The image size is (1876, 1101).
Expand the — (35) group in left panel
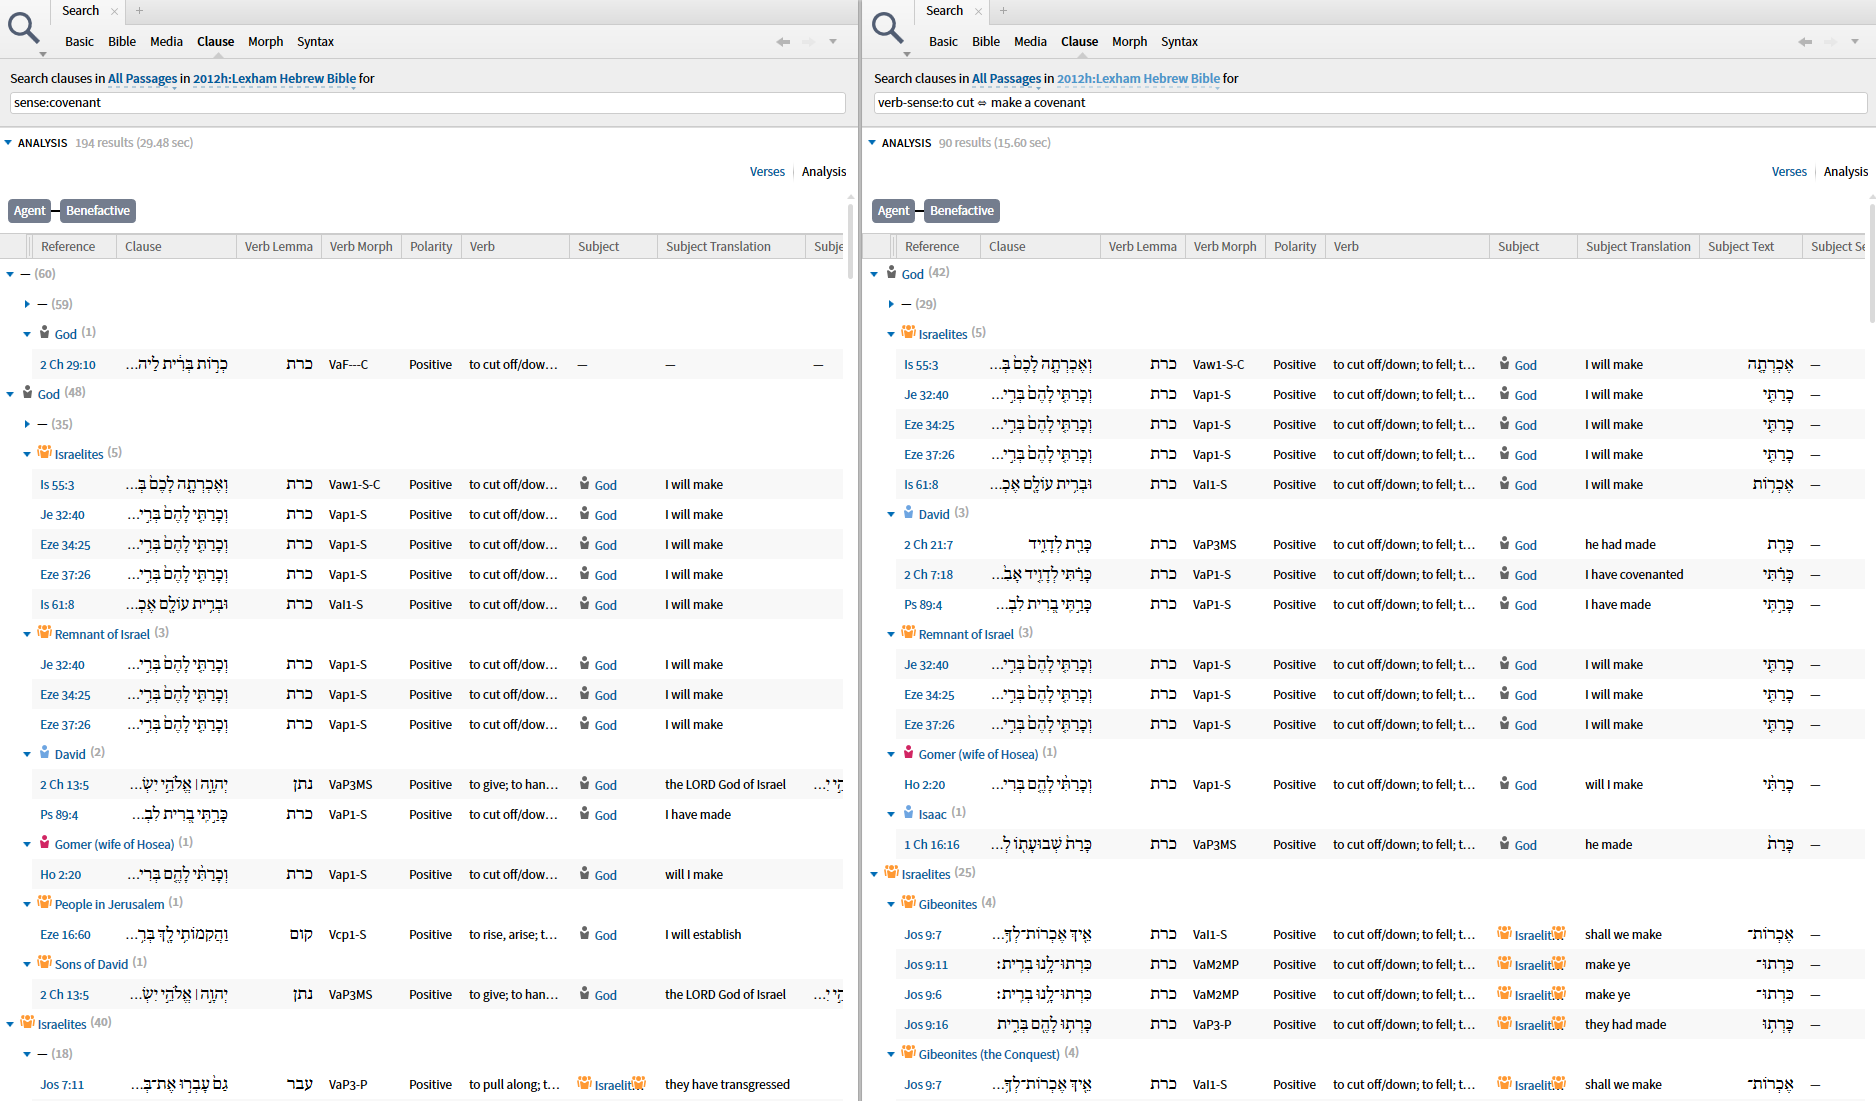pos(27,424)
